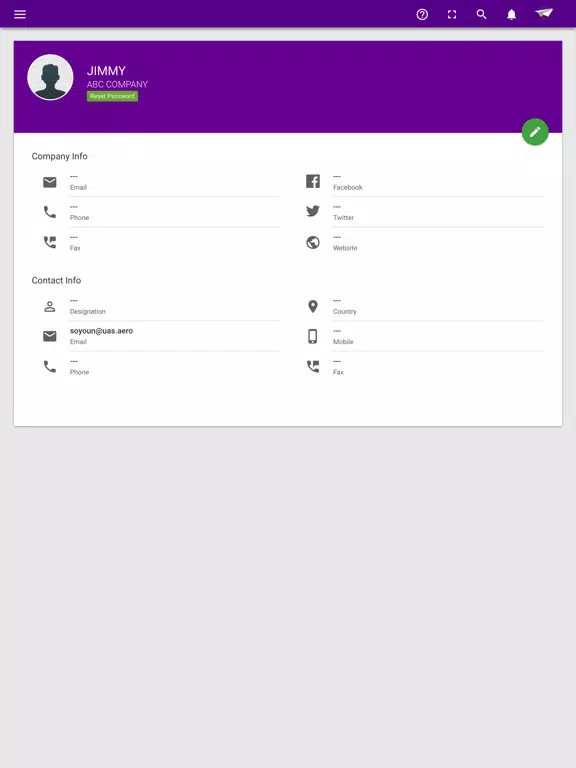Show notifications via bell icon
The width and height of the screenshot is (576, 768).
[x=511, y=14]
